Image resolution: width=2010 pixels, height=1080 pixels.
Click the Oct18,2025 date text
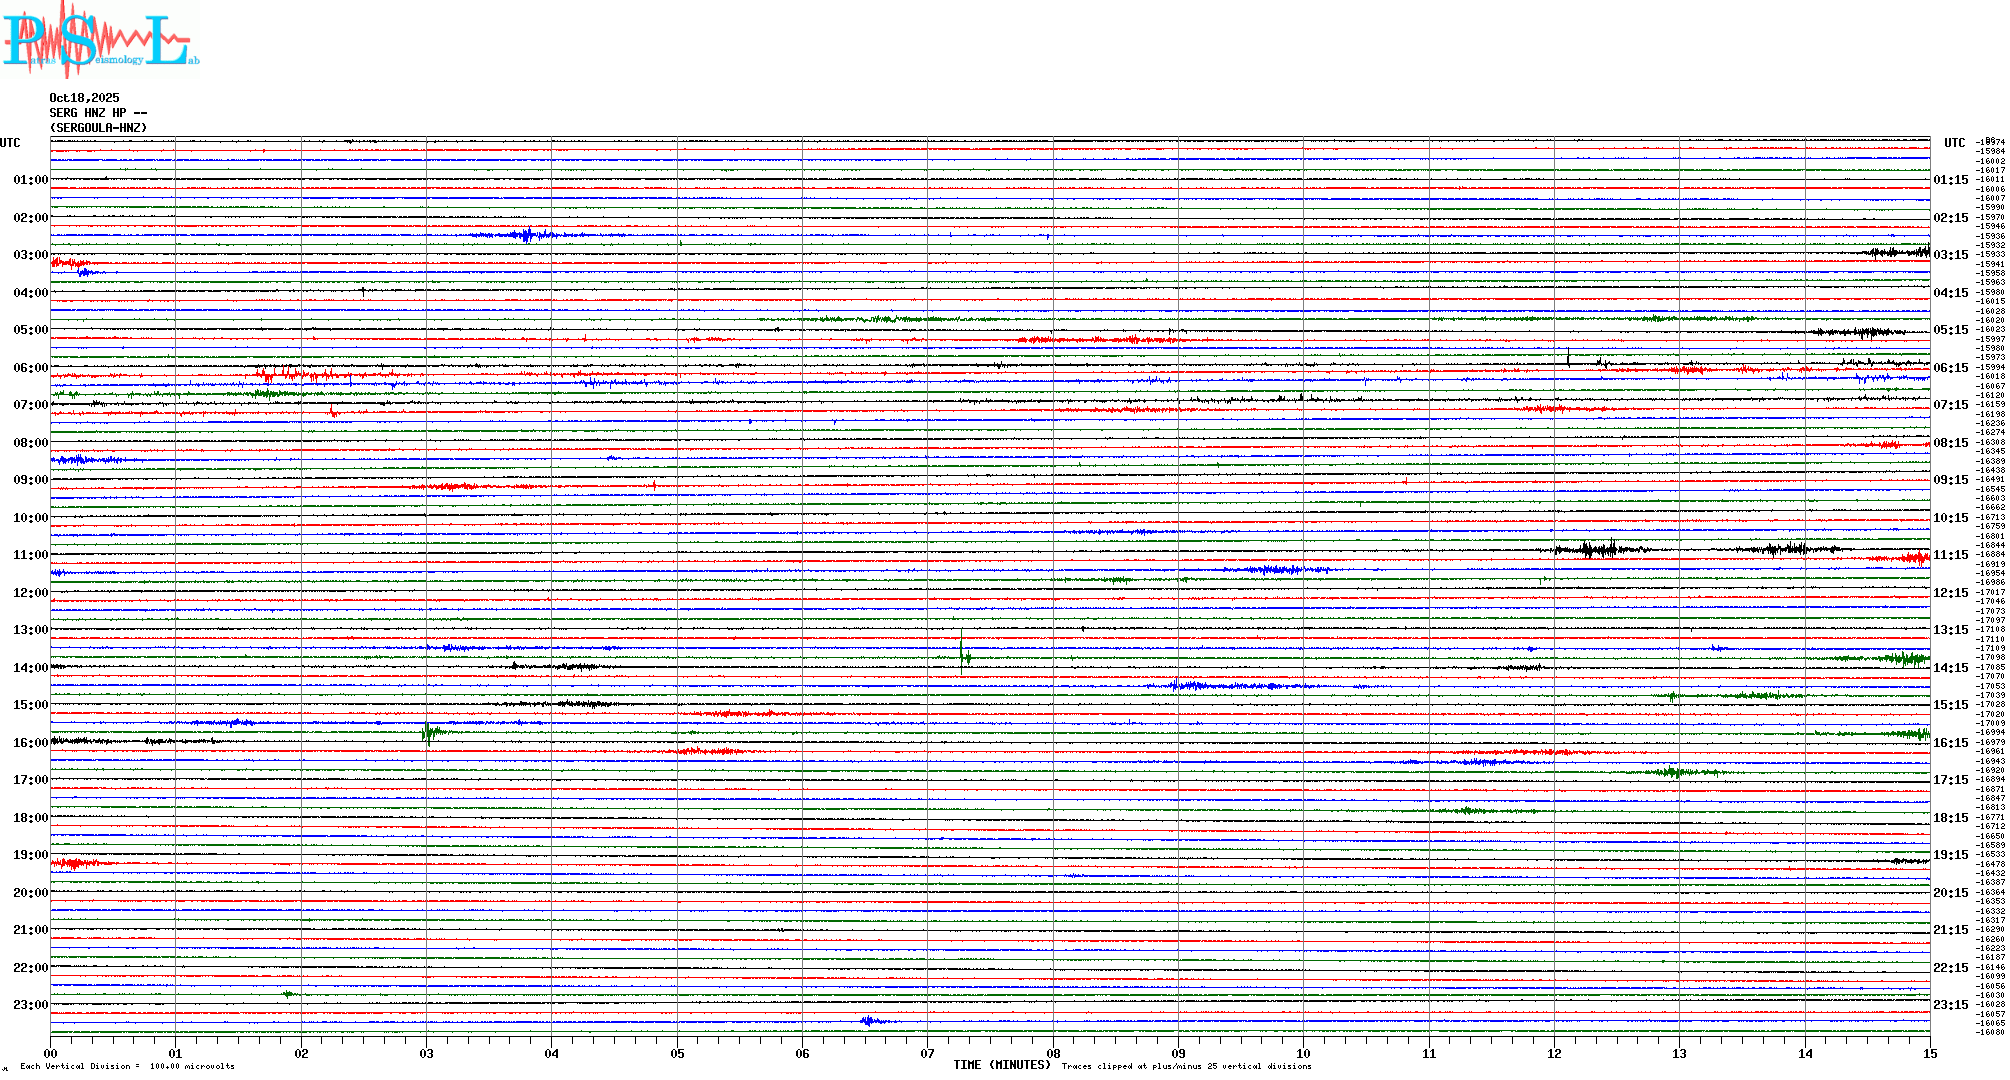point(84,98)
